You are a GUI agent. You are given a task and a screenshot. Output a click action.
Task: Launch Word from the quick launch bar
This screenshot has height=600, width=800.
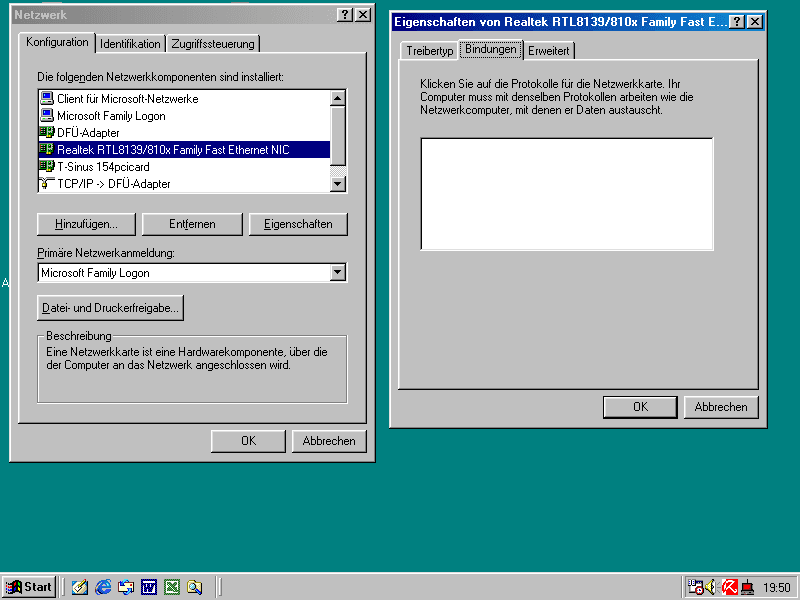click(148, 587)
